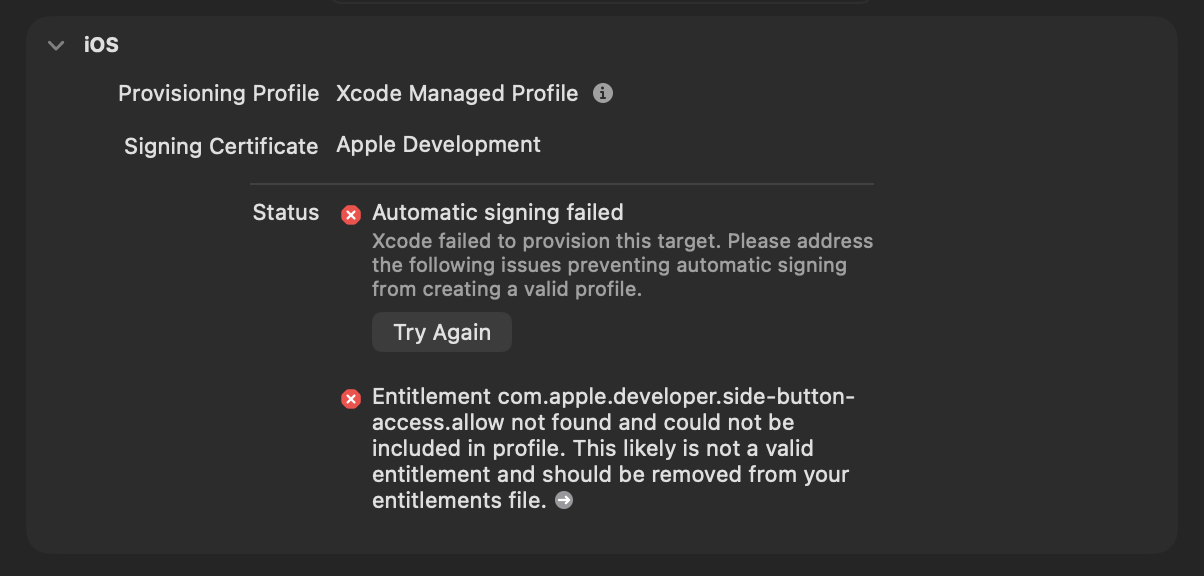Click the 'from creating a valid profile.' text line

click(x=506, y=290)
